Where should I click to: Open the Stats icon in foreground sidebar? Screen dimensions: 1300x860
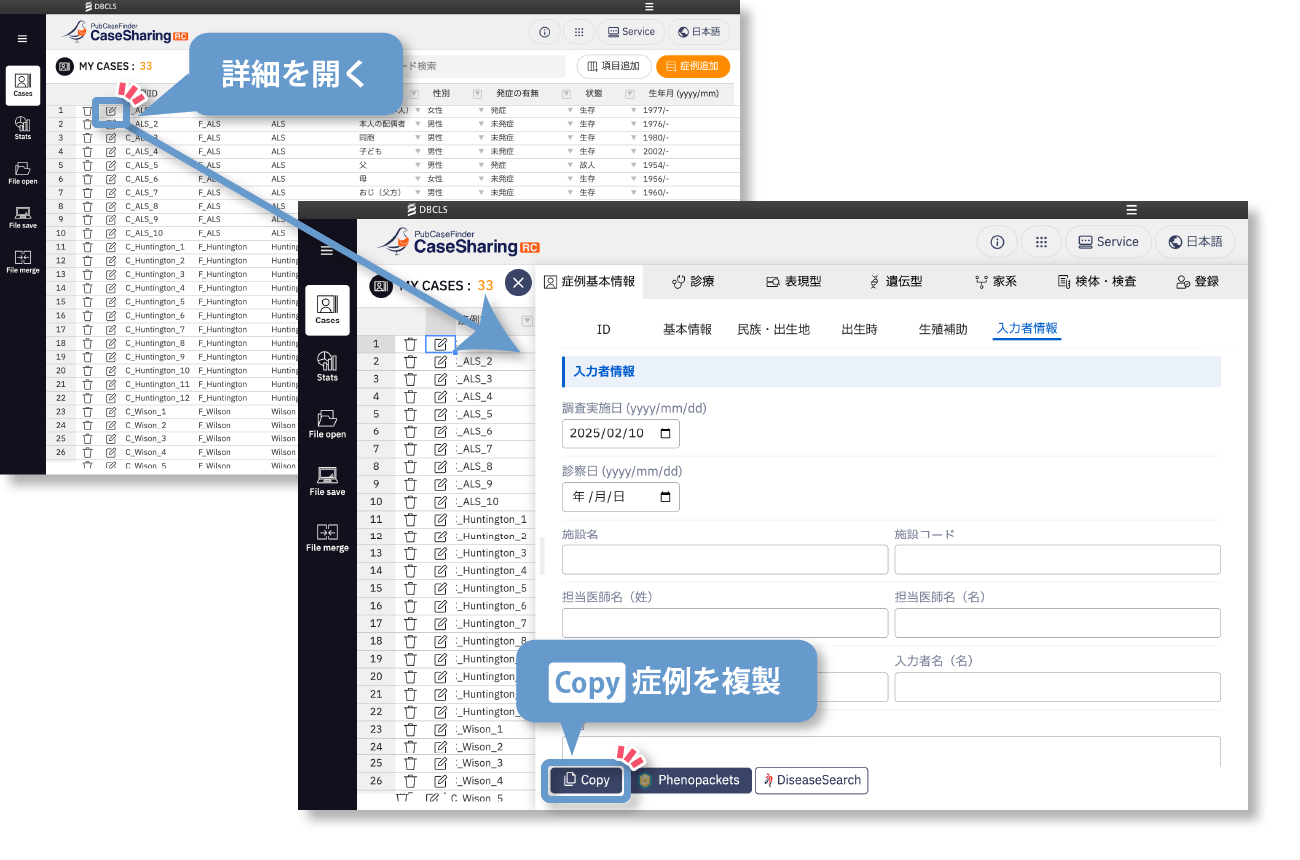tap(327, 366)
